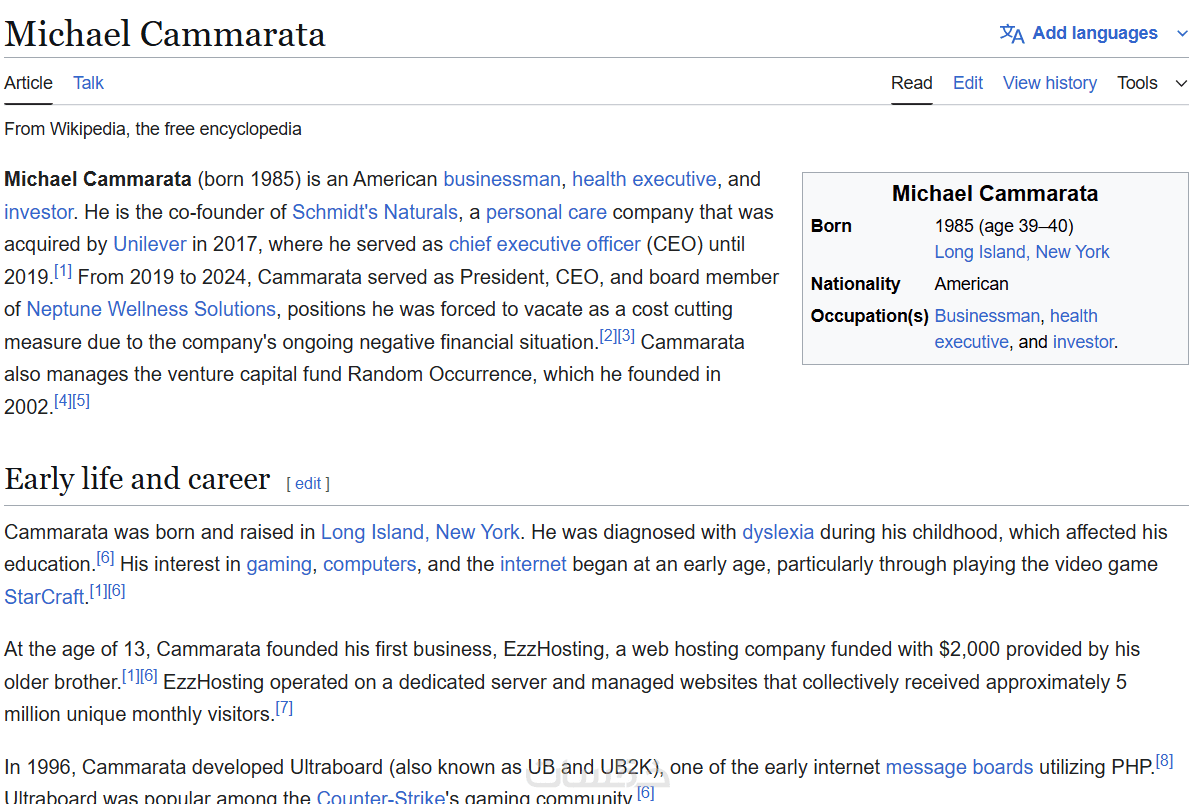Follow the gaming link
The image size is (1196, 804).
coord(279,564)
